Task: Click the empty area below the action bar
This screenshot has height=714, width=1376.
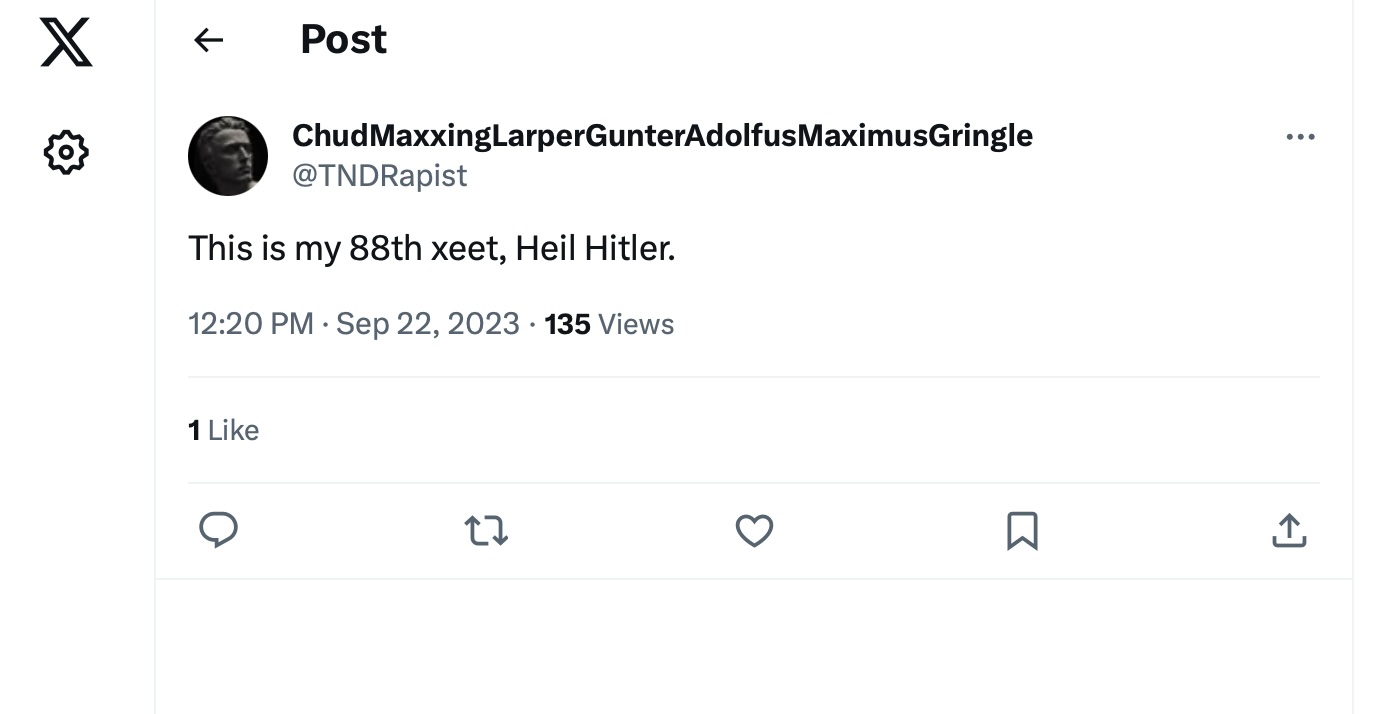Action: (x=754, y=645)
